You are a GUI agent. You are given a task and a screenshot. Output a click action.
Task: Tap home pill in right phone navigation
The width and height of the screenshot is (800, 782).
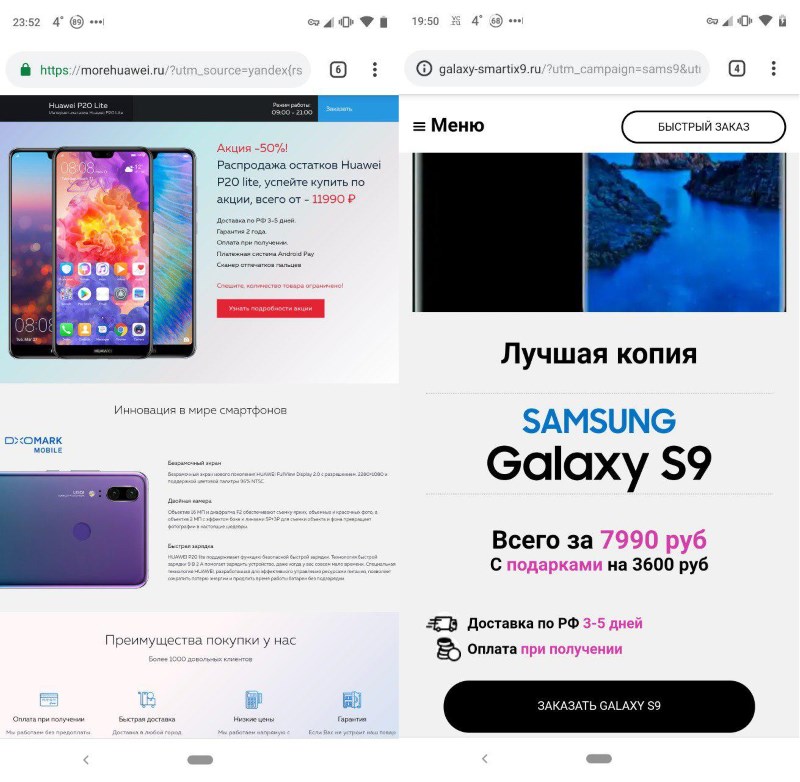[x=599, y=759]
